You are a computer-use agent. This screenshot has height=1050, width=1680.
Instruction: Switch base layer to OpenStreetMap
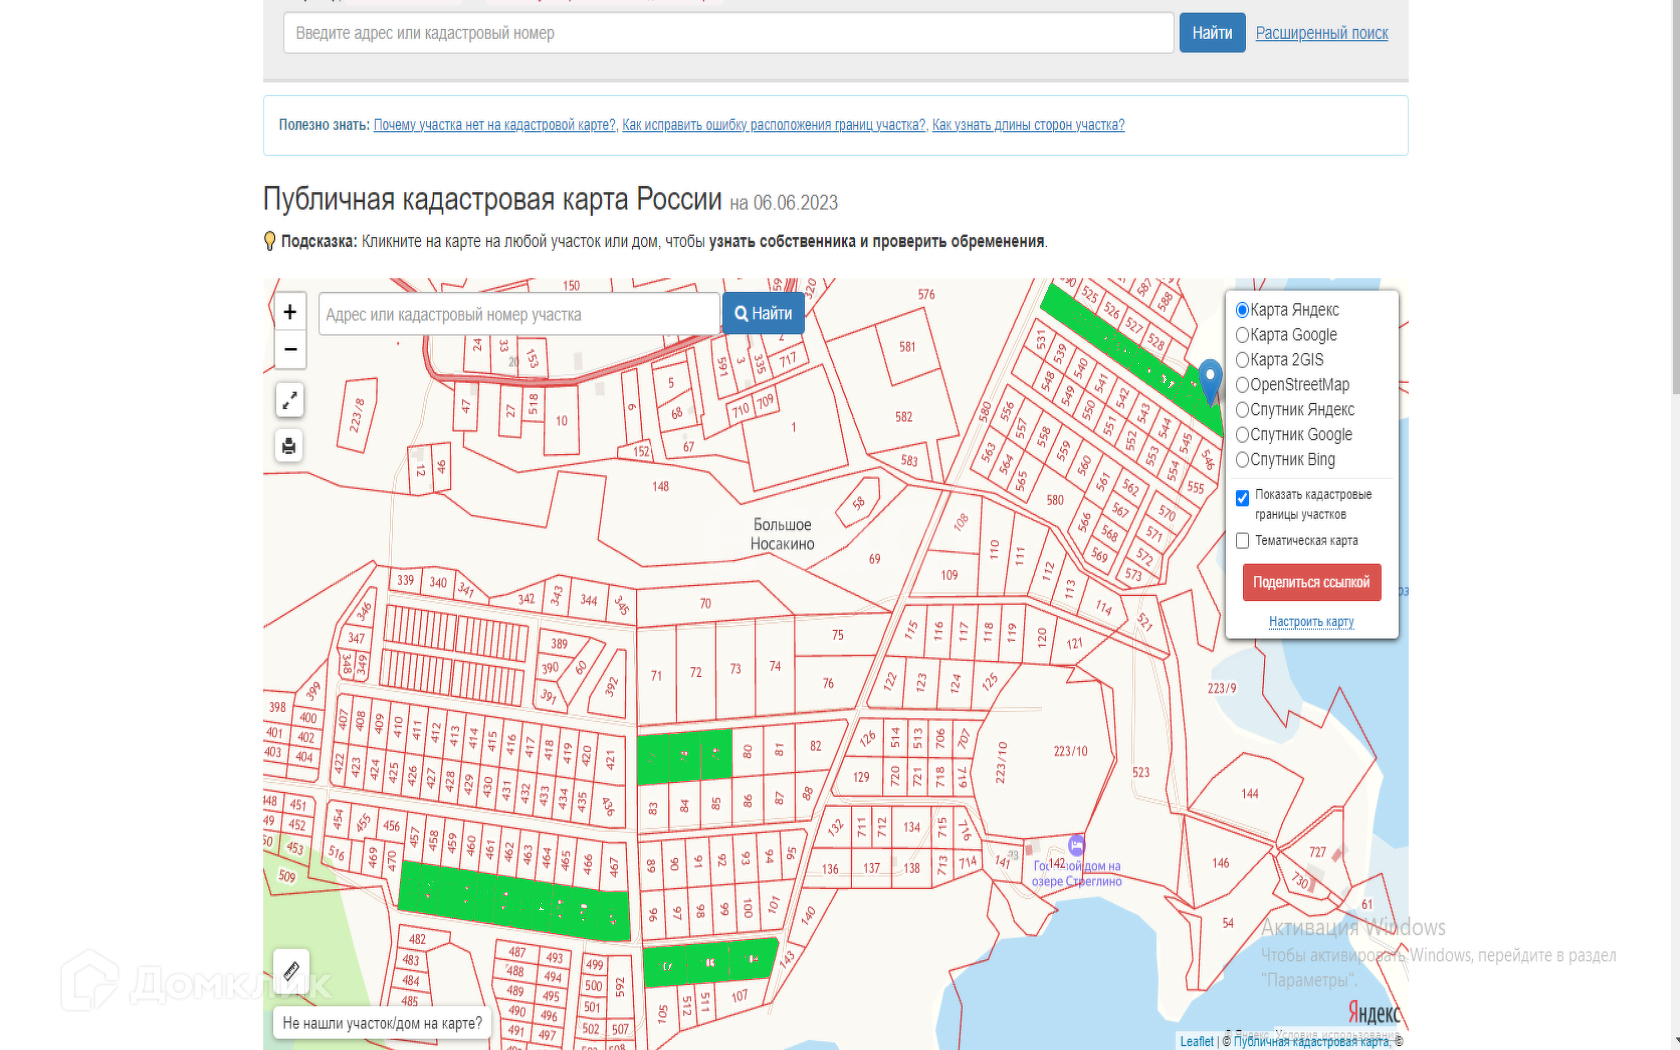[1242, 385]
